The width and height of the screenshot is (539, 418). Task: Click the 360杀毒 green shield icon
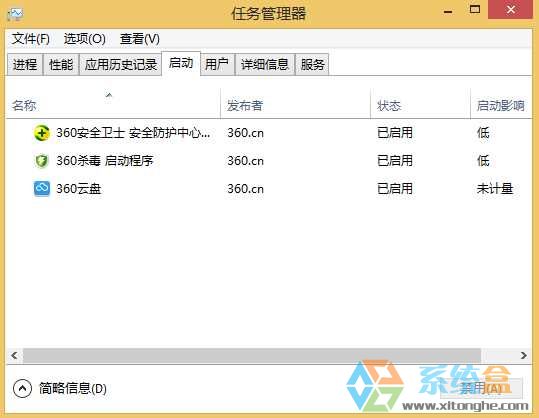[42, 161]
